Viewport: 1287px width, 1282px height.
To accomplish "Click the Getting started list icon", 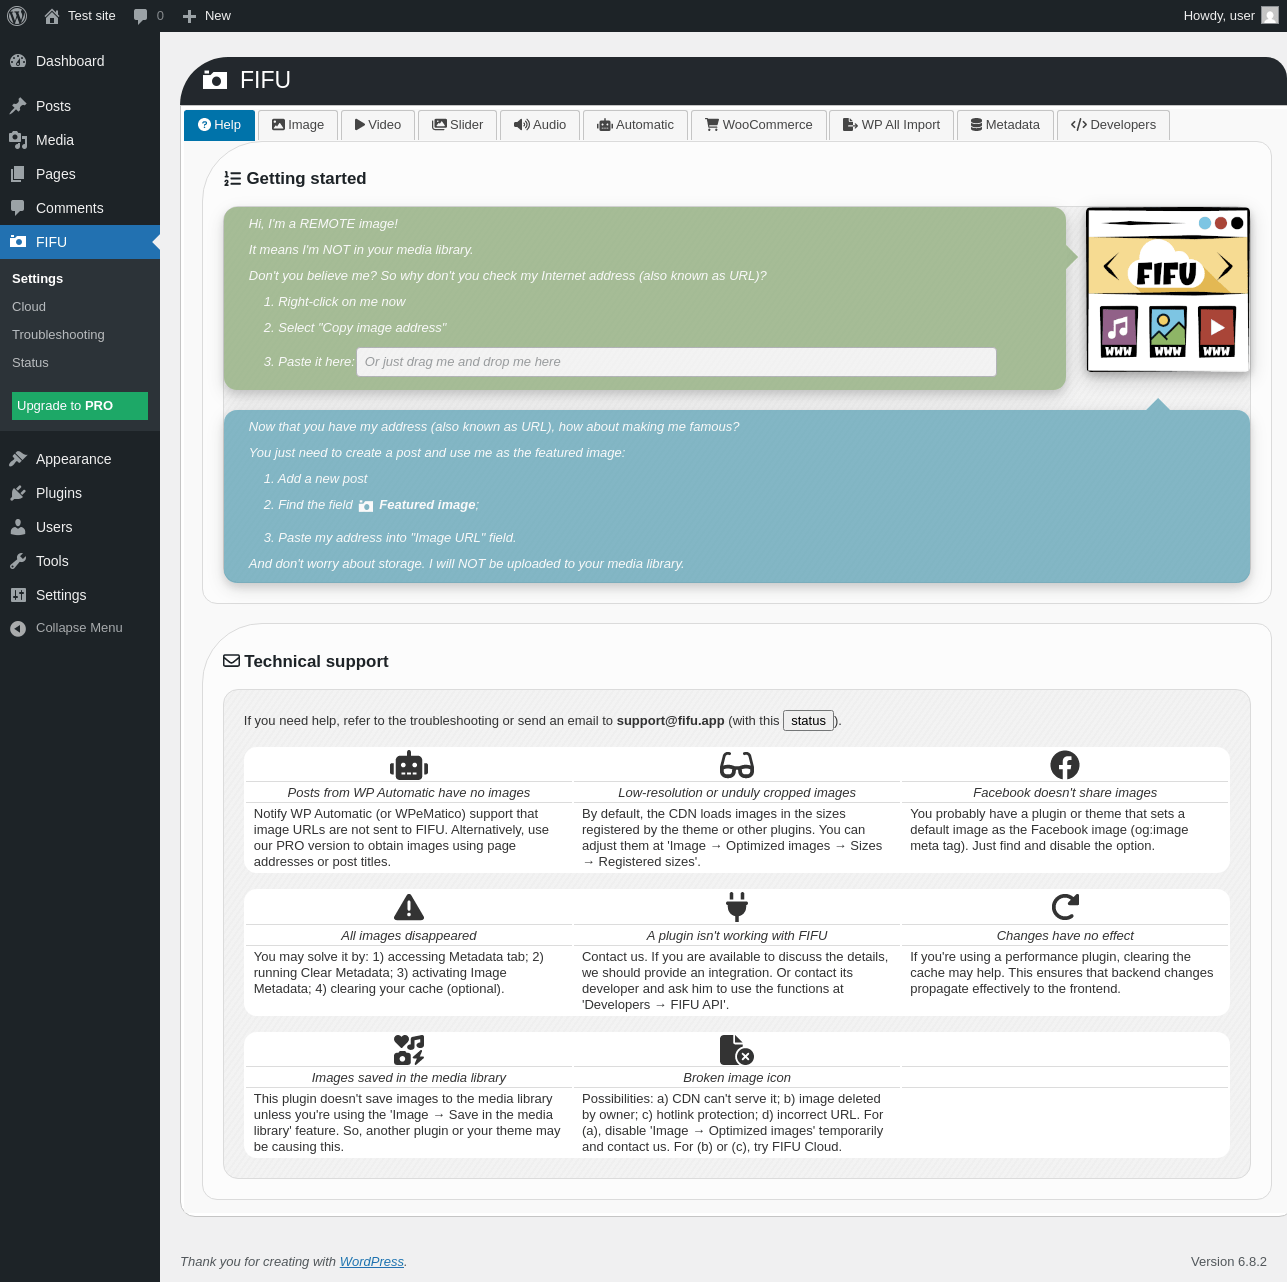I will pyautogui.click(x=232, y=179).
